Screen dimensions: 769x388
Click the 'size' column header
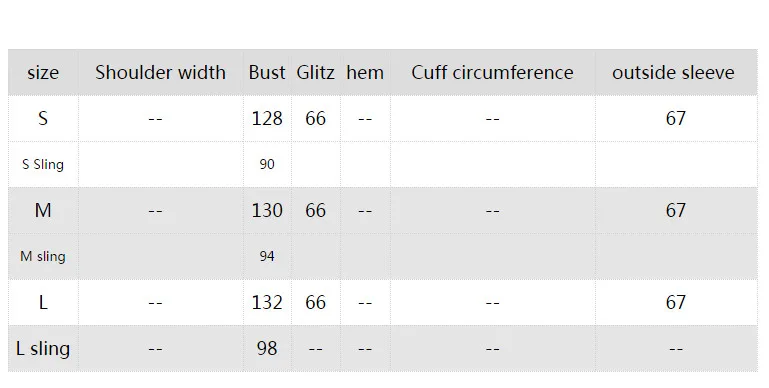tap(43, 73)
